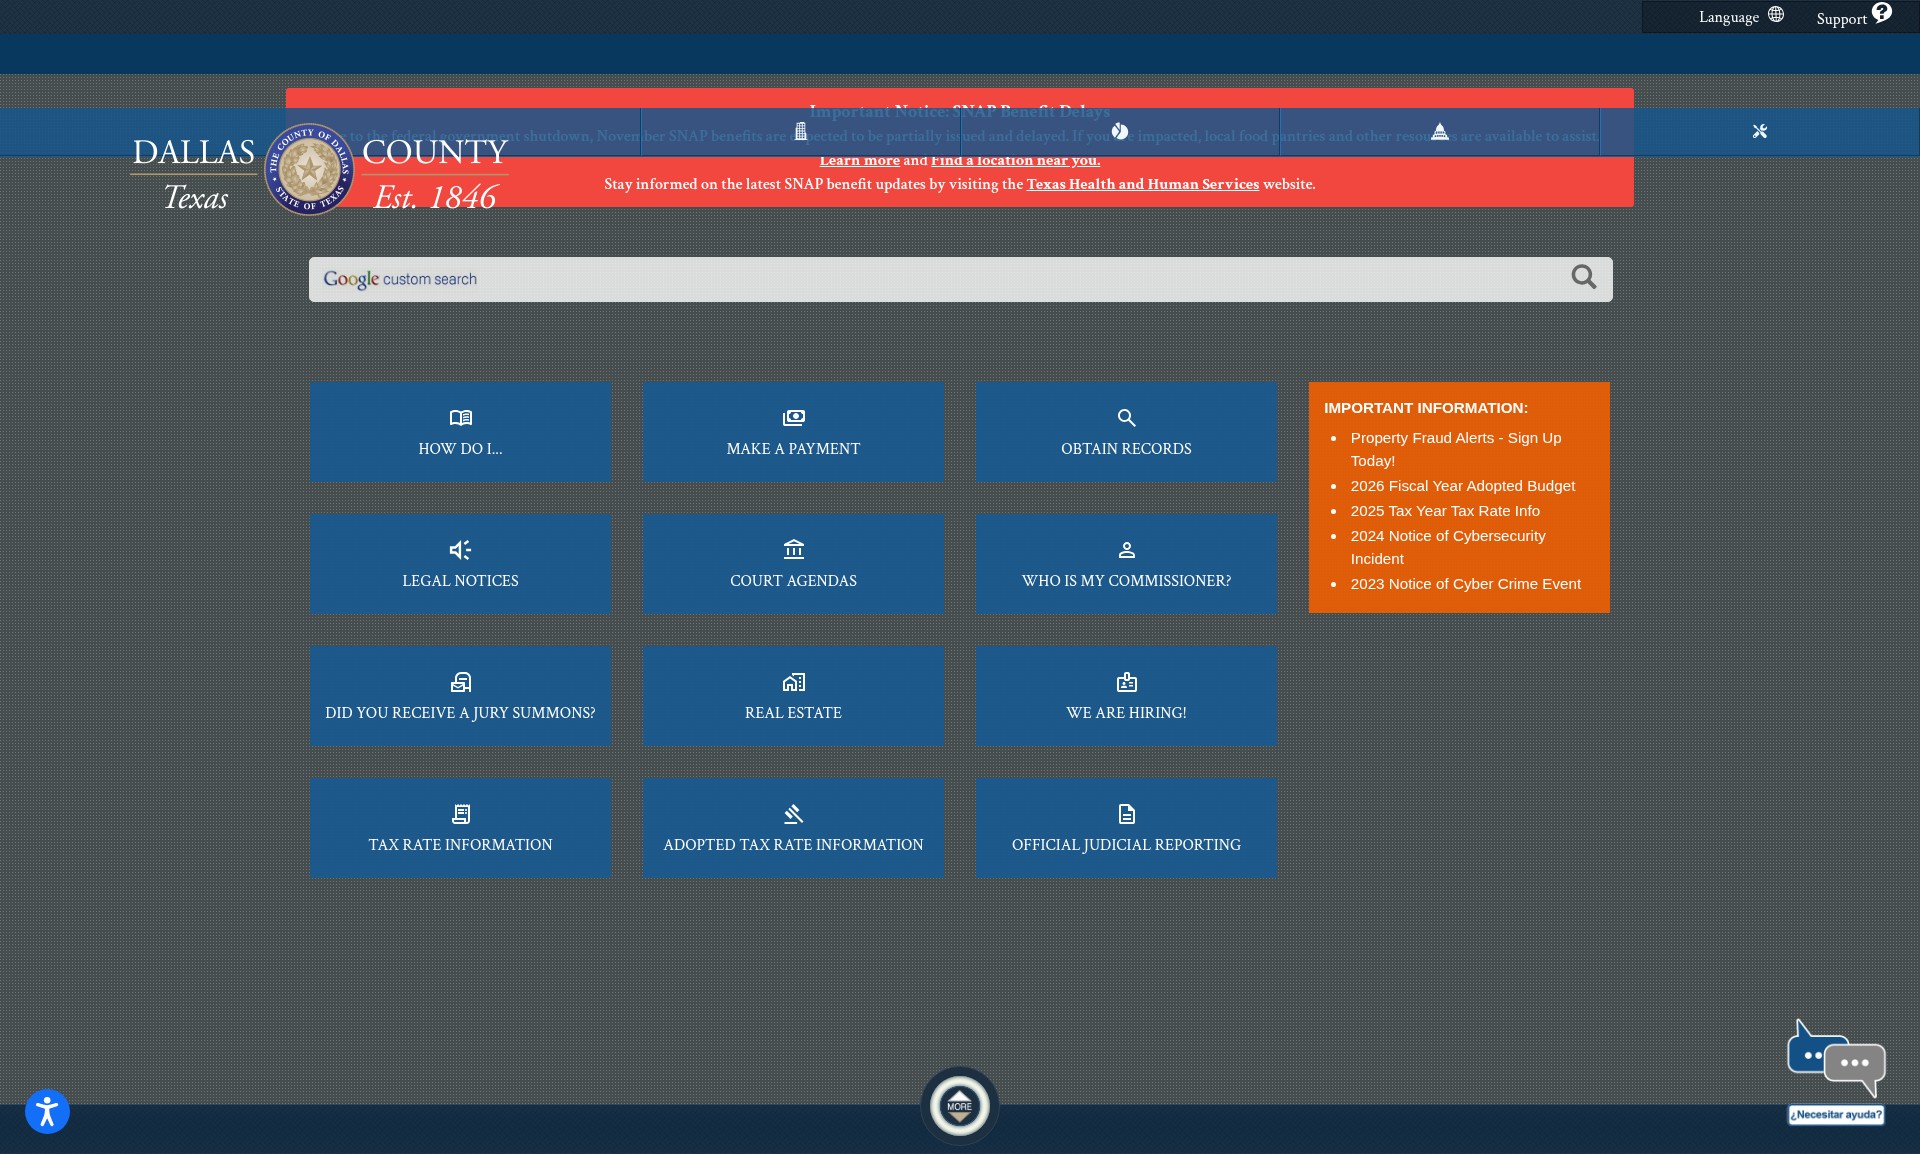Open the Language menu
The width and height of the screenshot is (1920, 1154).
[1740, 16]
